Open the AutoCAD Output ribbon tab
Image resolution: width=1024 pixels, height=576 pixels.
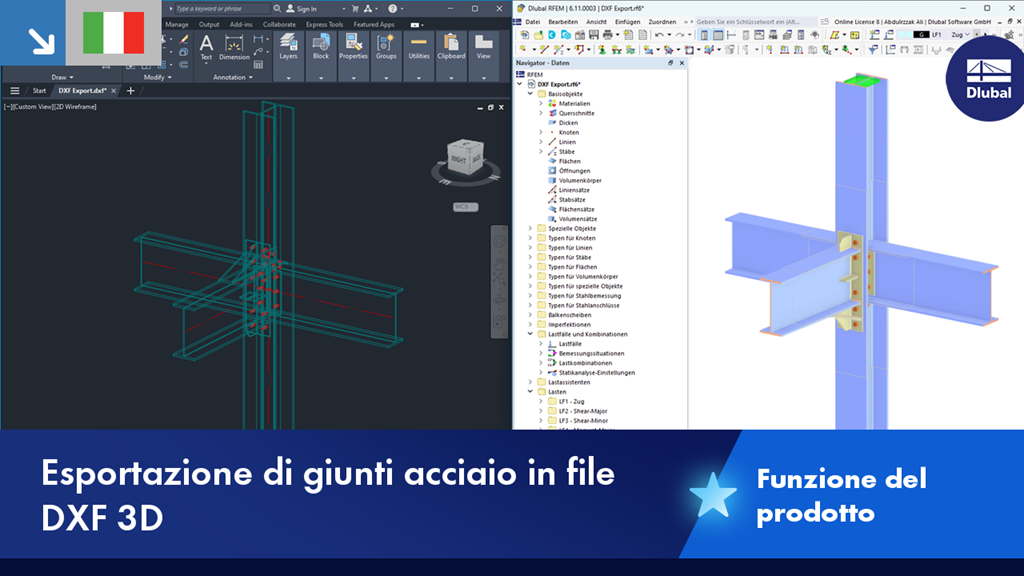click(209, 24)
